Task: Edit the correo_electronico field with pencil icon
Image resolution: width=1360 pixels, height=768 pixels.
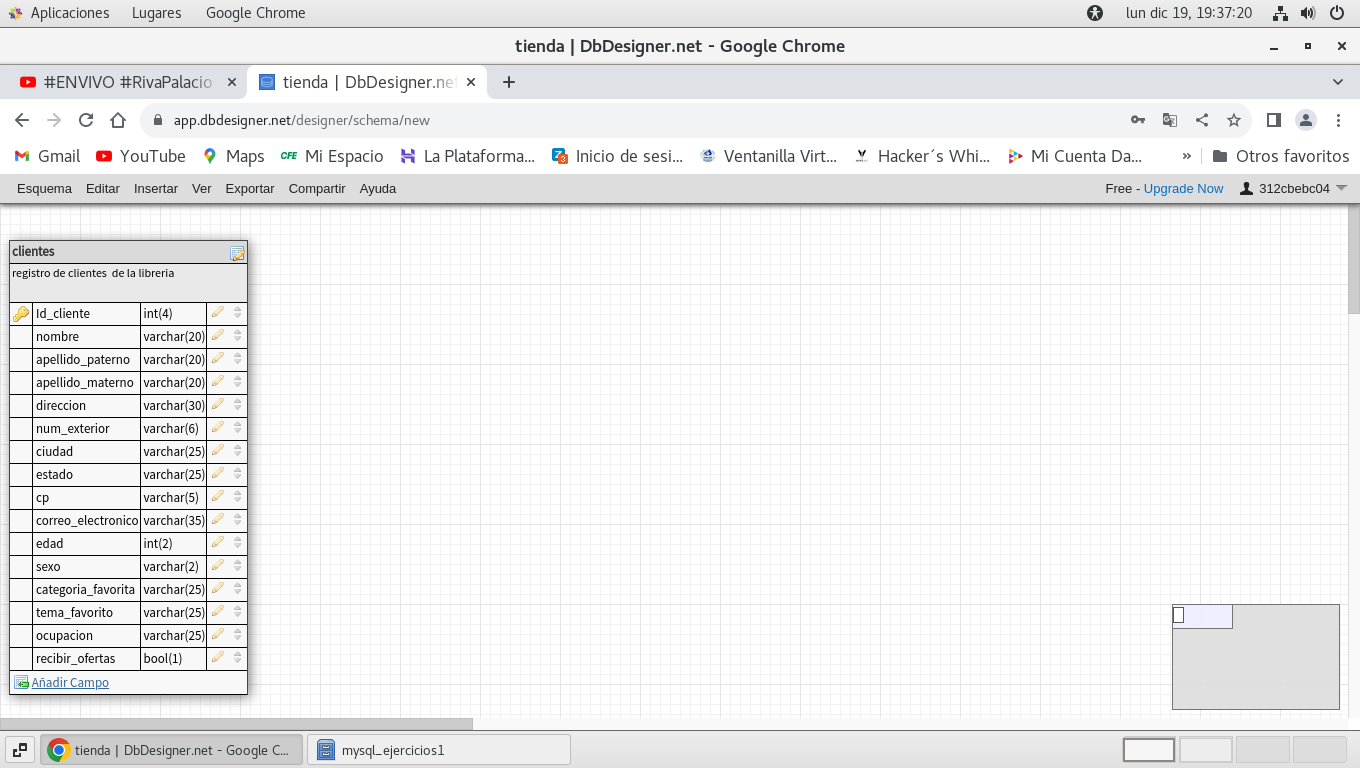Action: click(218, 520)
